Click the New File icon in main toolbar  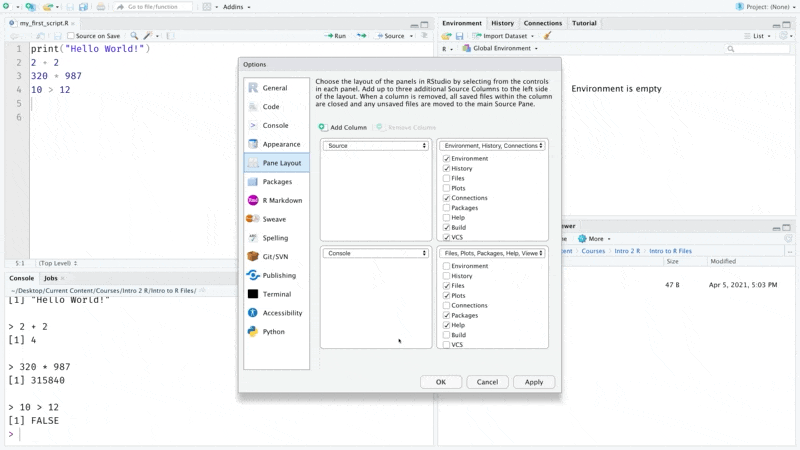(6, 7)
